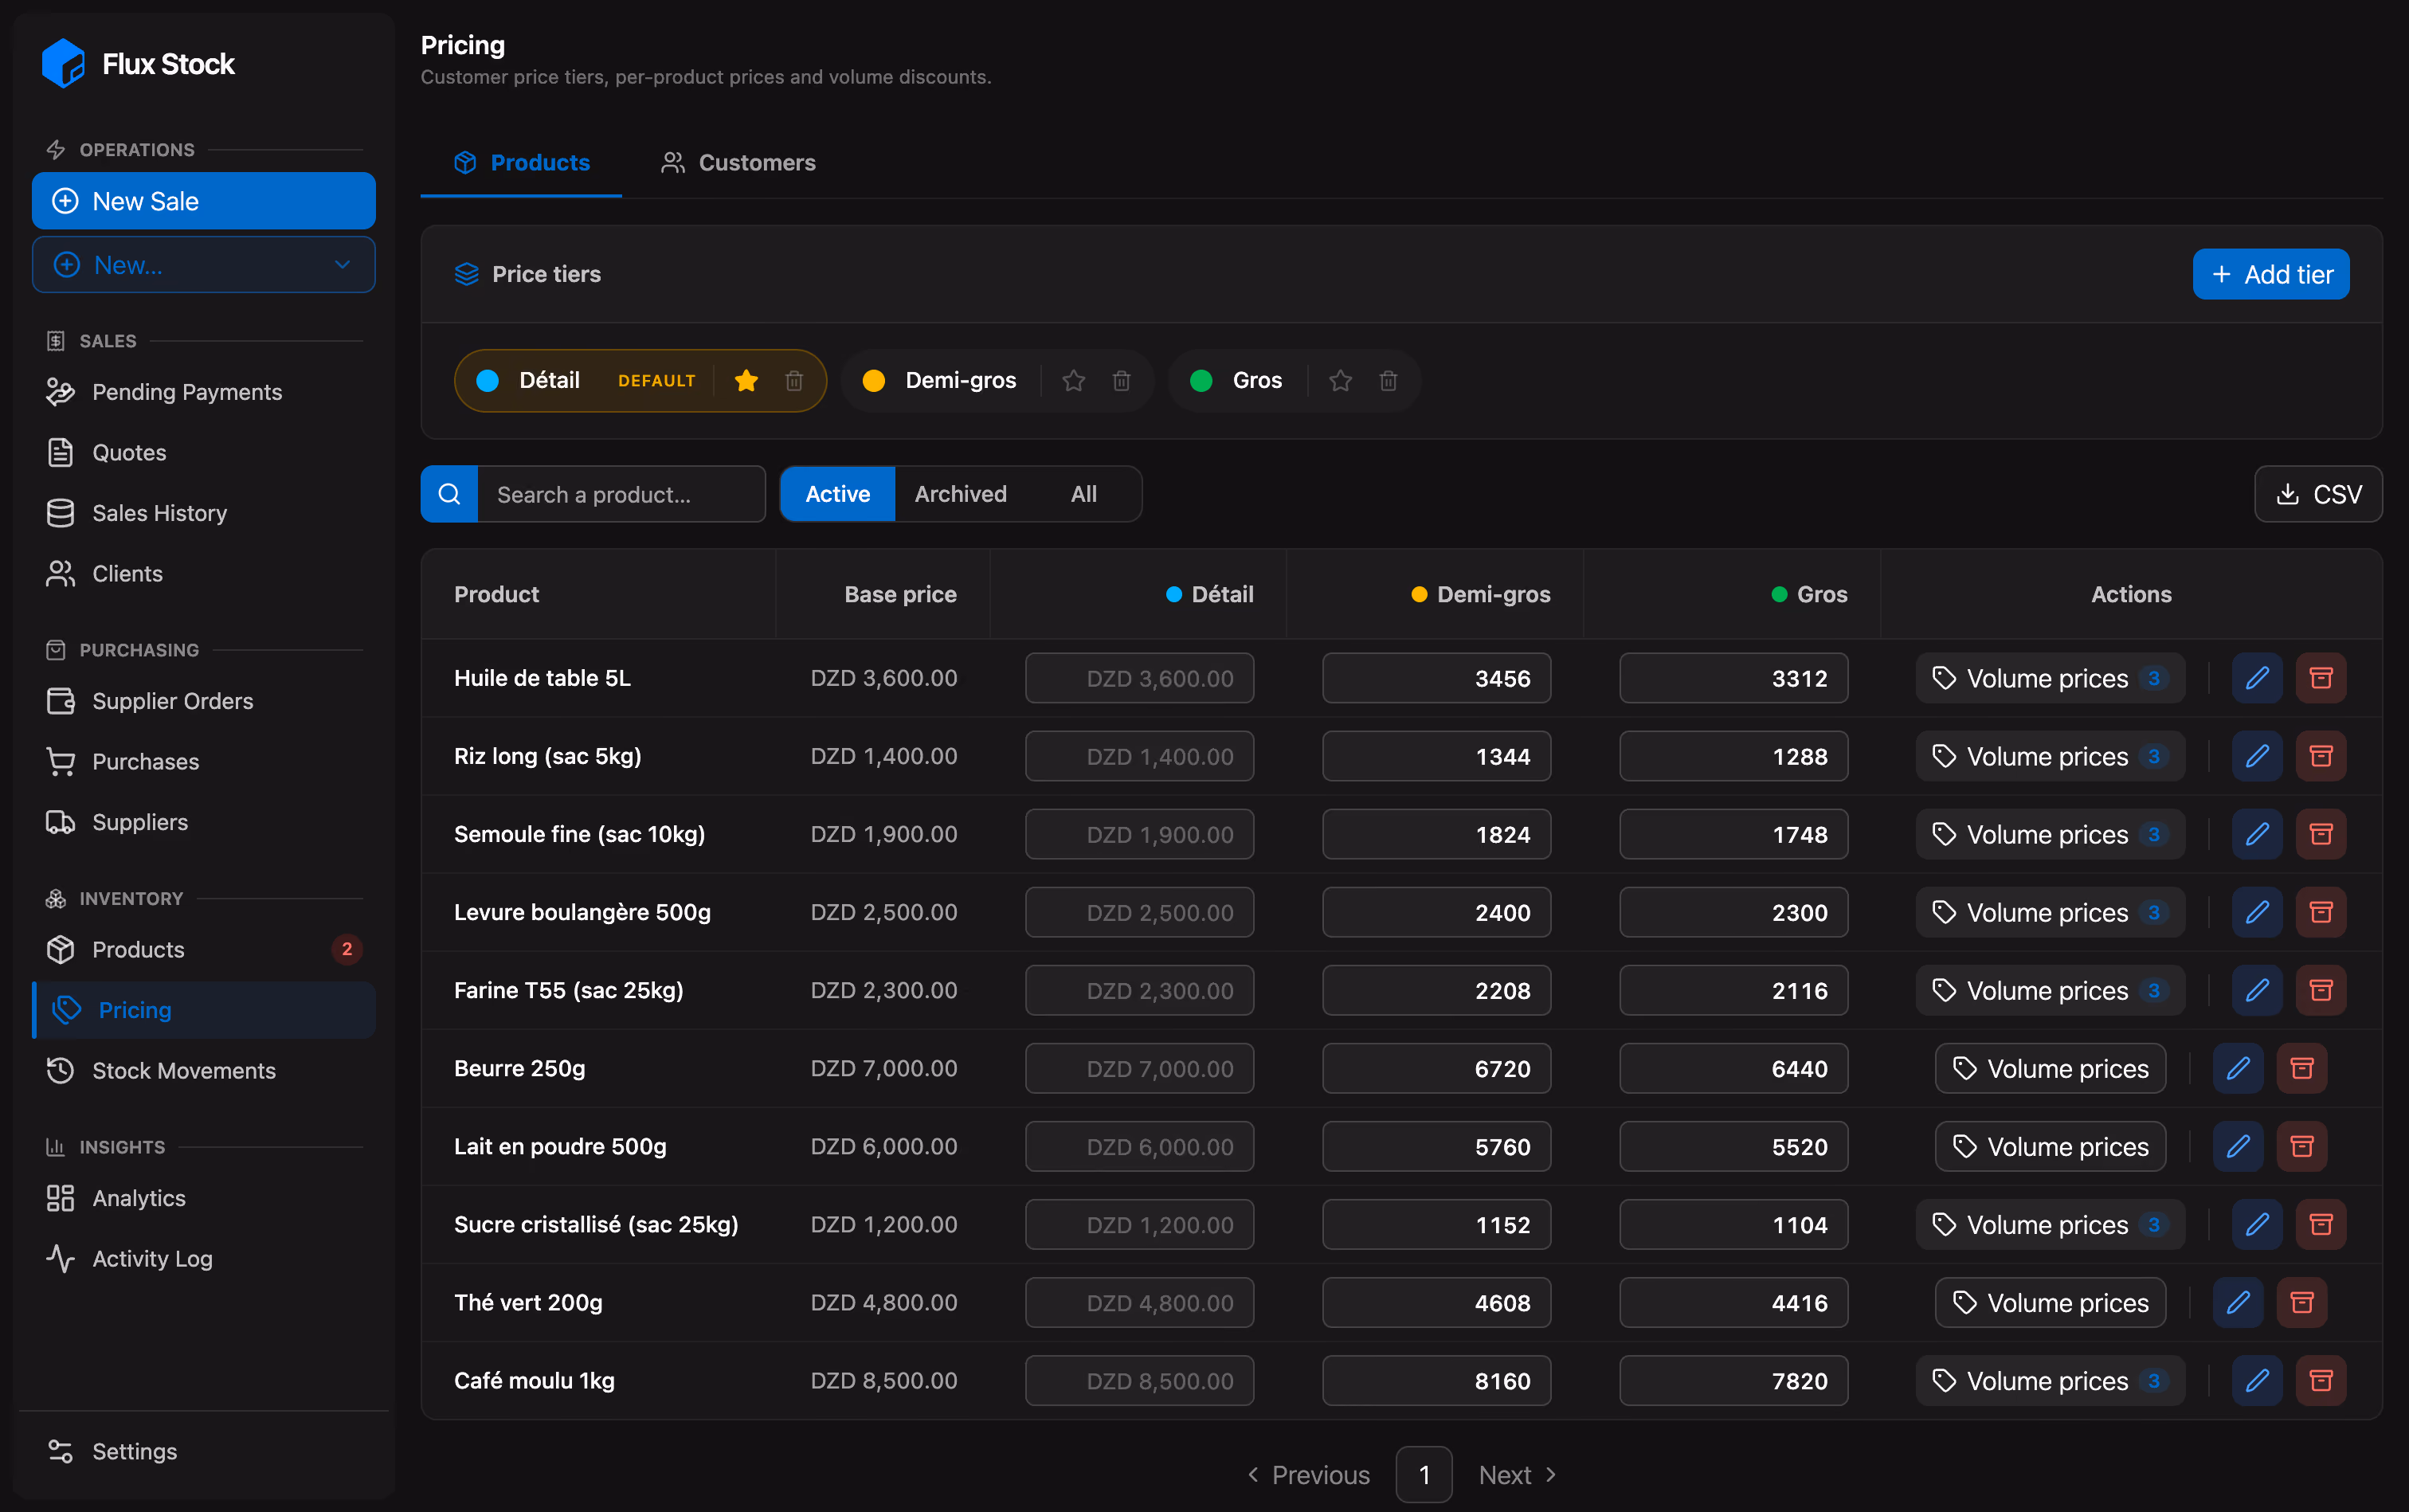Go to Next page

1517,1474
